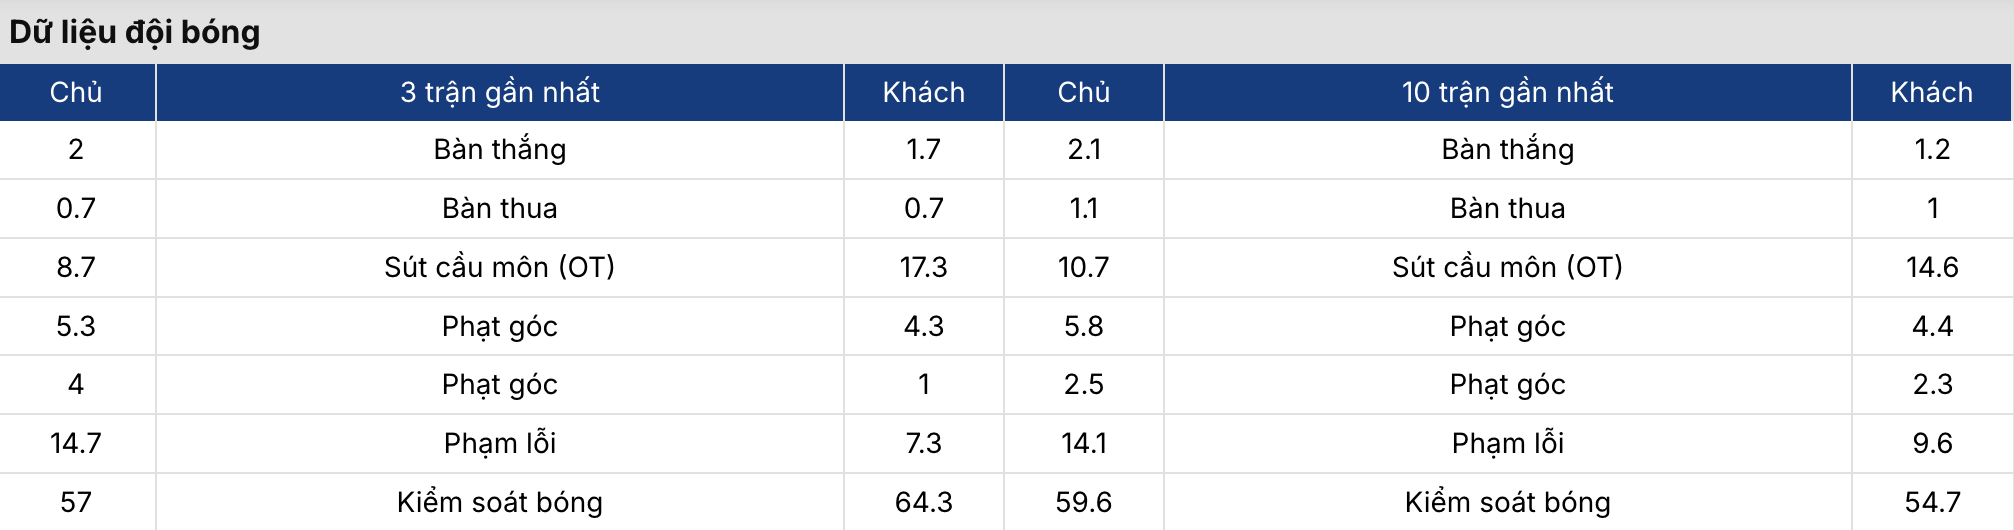The width and height of the screenshot is (2014, 530).
Task: Click the possession value 54.7
Action: pos(1932,502)
